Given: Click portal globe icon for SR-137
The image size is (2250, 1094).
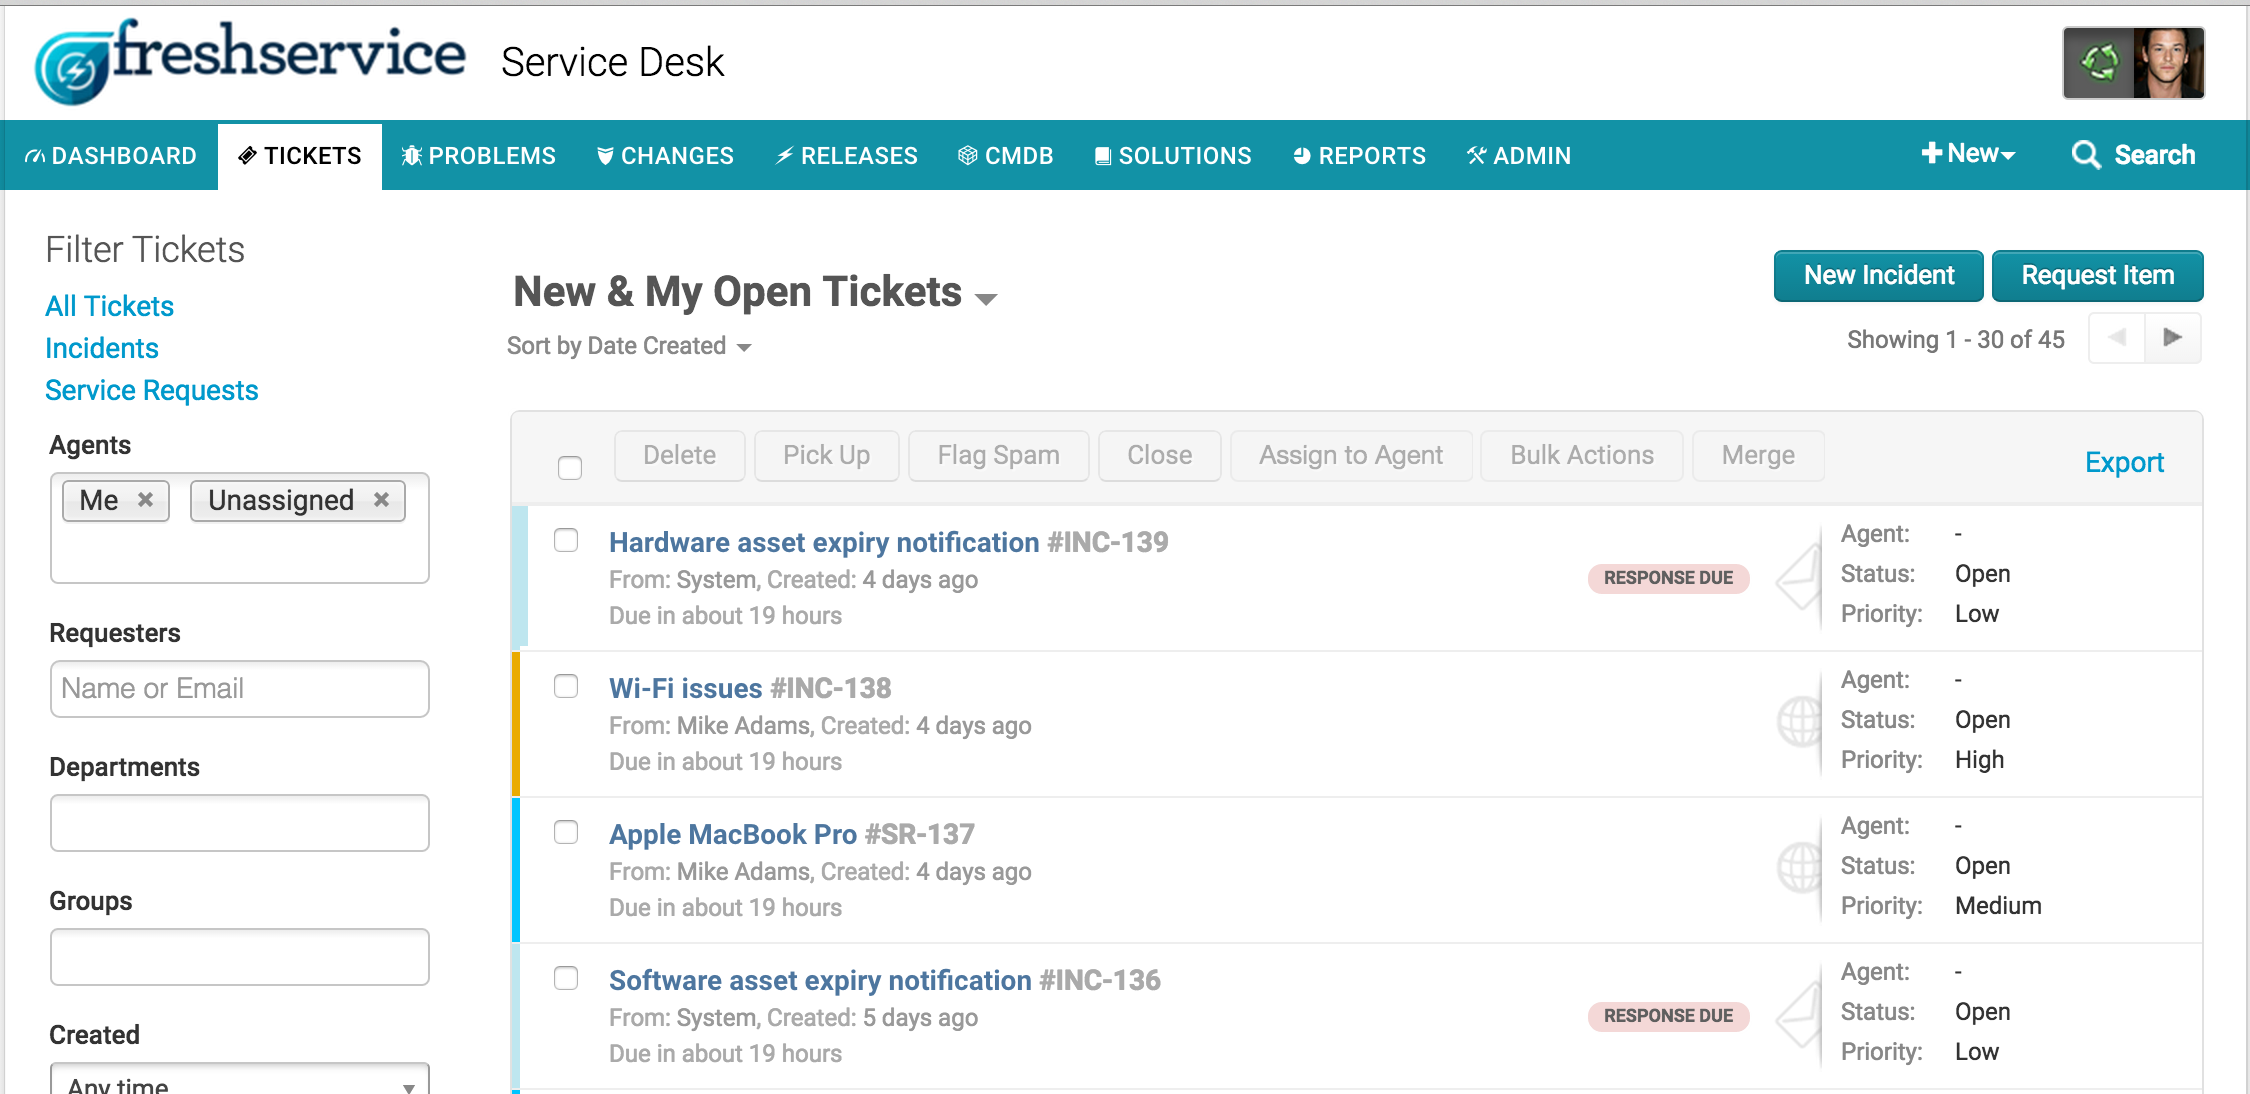Looking at the screenshot, I should tap(1799, 868).
